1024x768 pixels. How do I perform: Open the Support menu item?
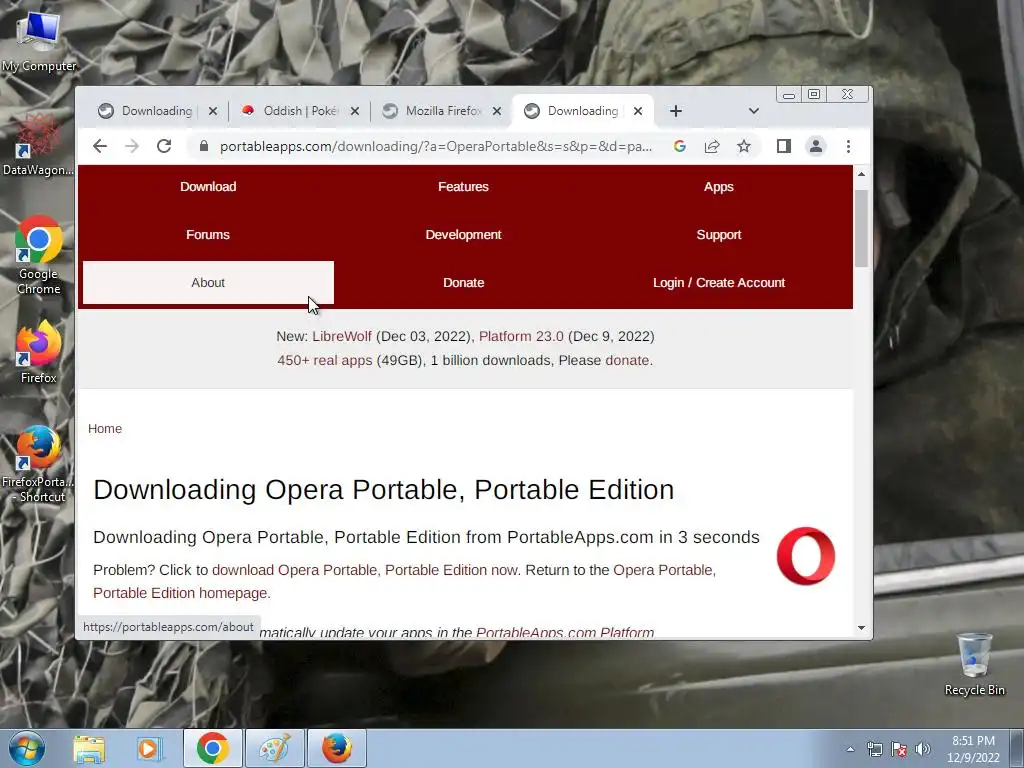(718, 234)
